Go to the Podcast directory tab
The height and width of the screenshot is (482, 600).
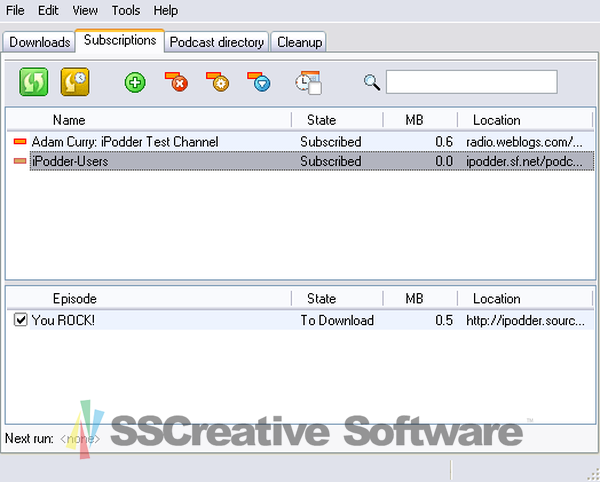click(x=217, y=42)
